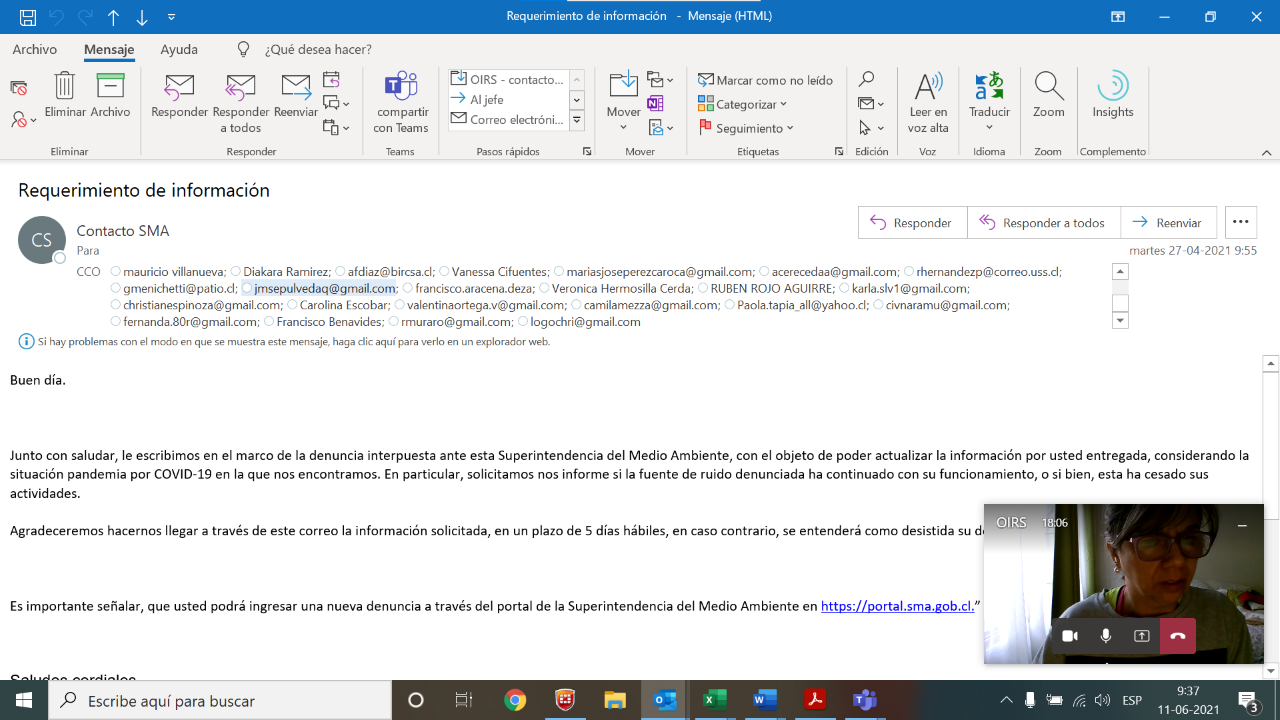The width and height of the screenshot is (1280, 720).
Task: Open the portal.sma.gob.cl link
Action: pos(897,606)
